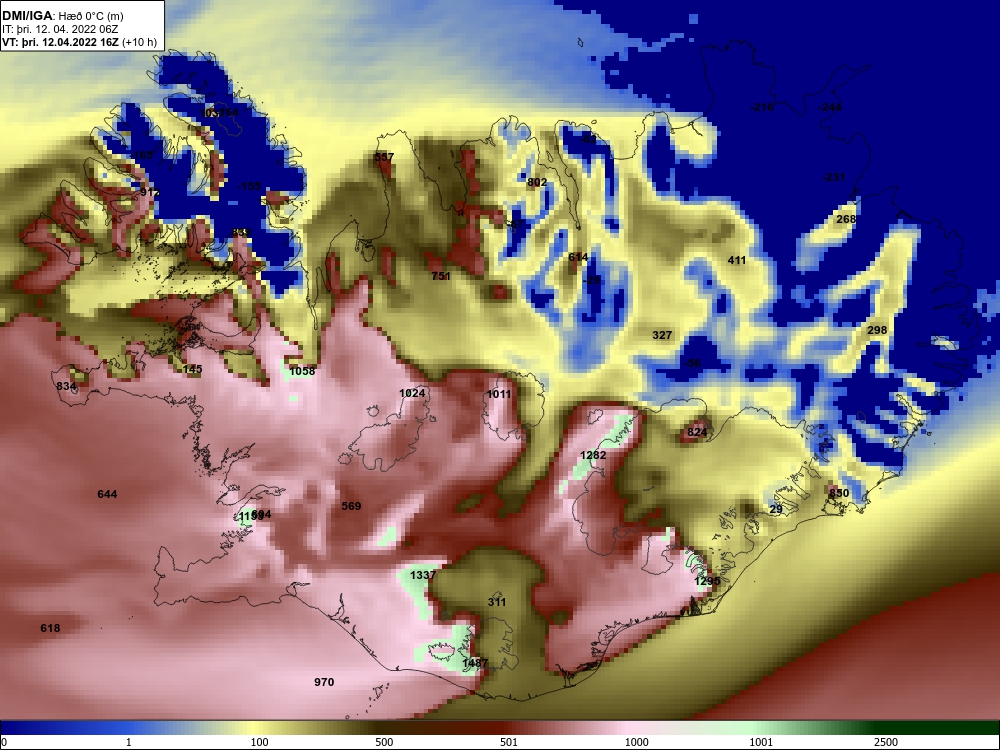Click the DMI/IGA Hæð 0°C title text

click(x=62, y=16)
